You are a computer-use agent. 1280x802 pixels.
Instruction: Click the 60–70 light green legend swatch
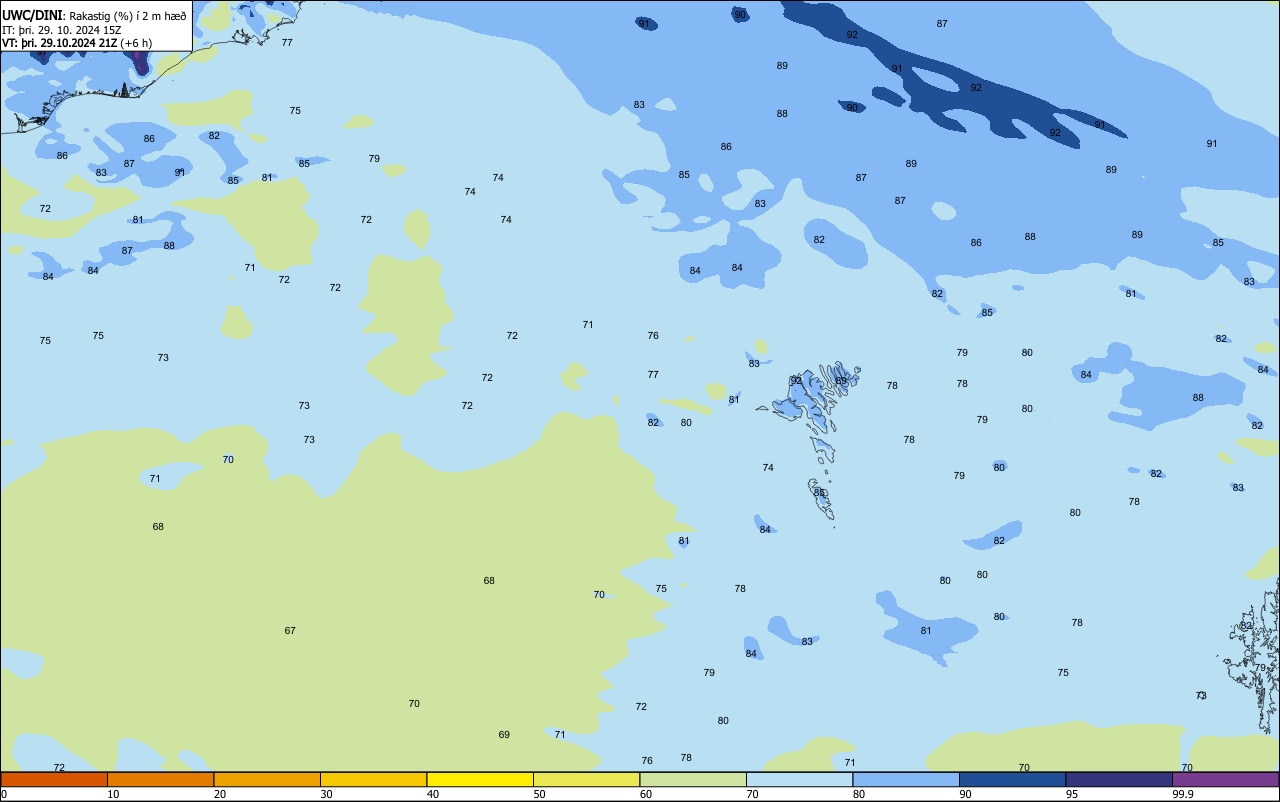click(x=693, y=779)
